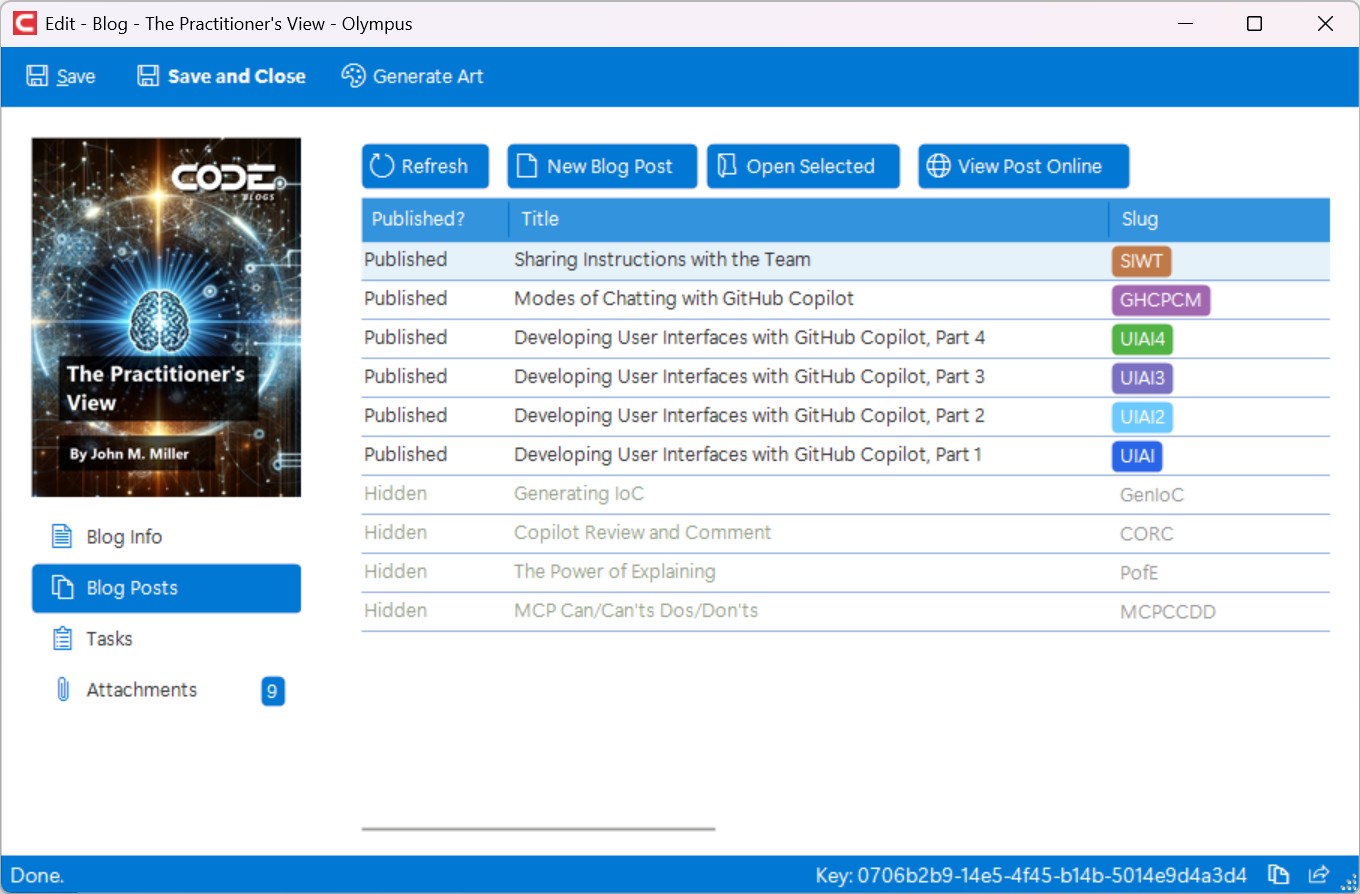This screenshot has height=894, width=1360.
Task: Click the palette icon beside Generate Art
Action: (x=353, y=76)
